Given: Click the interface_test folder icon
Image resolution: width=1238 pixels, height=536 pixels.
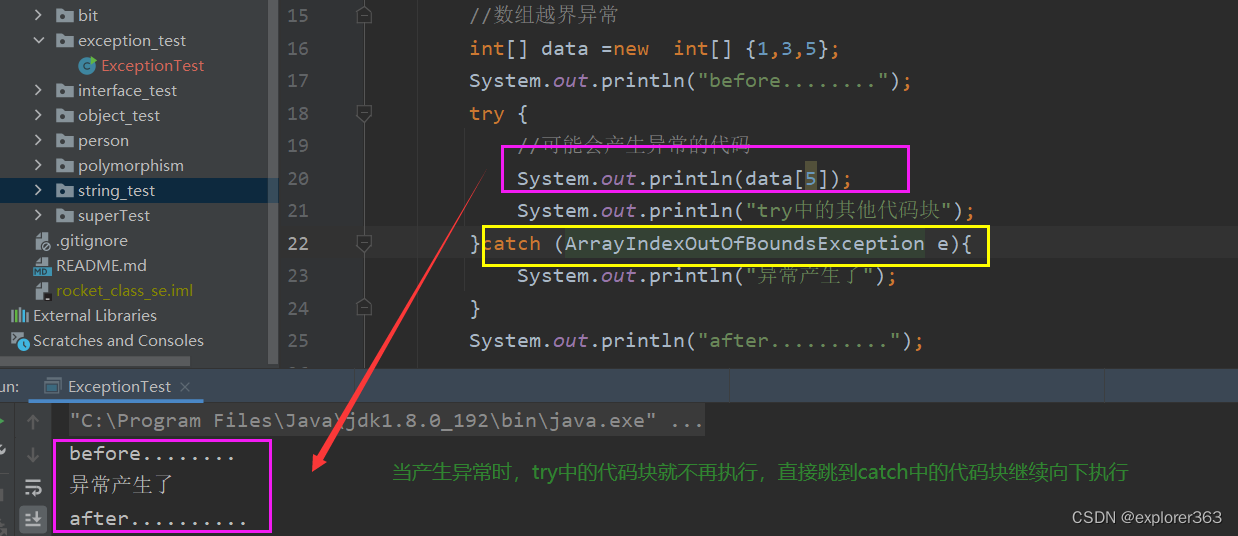Looking at the screenshot, I should [64, 91].
